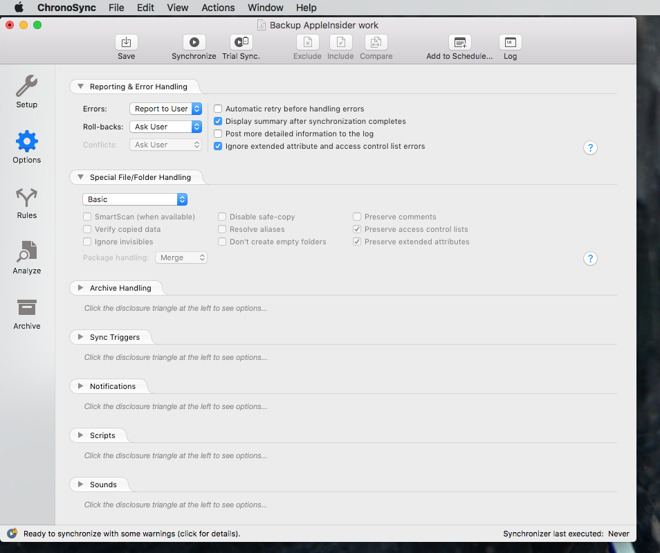Open the Window menu
Image resolution: width=660 pixels, height=553 pixels.
pos(265,8)
